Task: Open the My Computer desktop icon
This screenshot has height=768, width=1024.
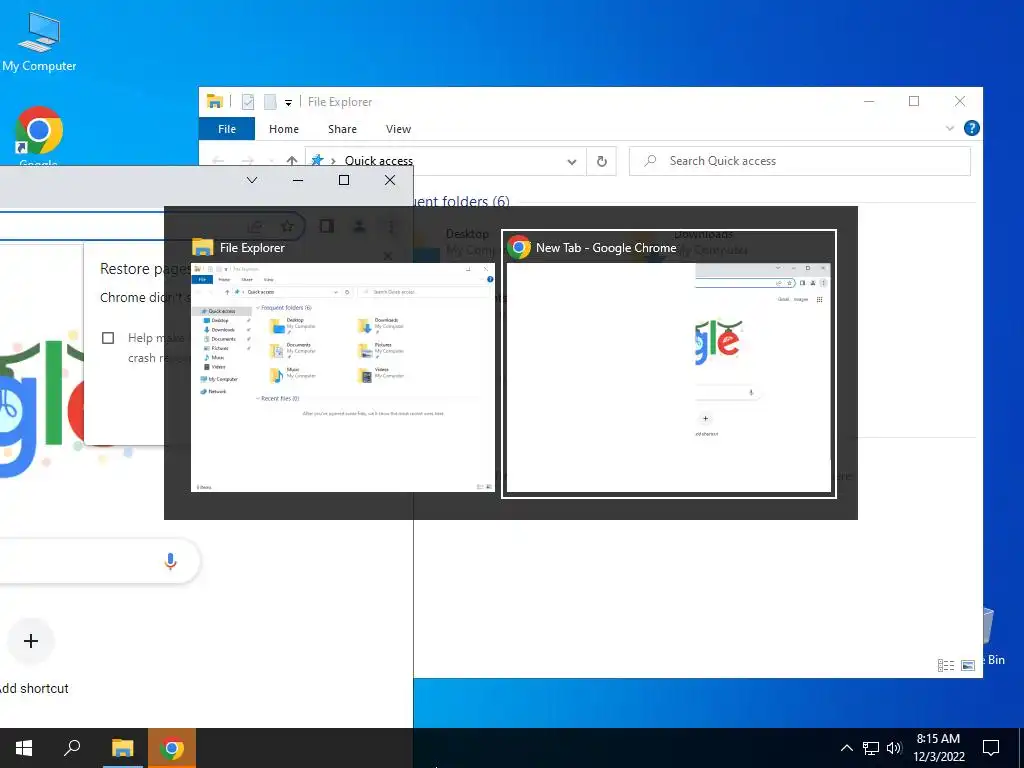Action: pos(39,42)
